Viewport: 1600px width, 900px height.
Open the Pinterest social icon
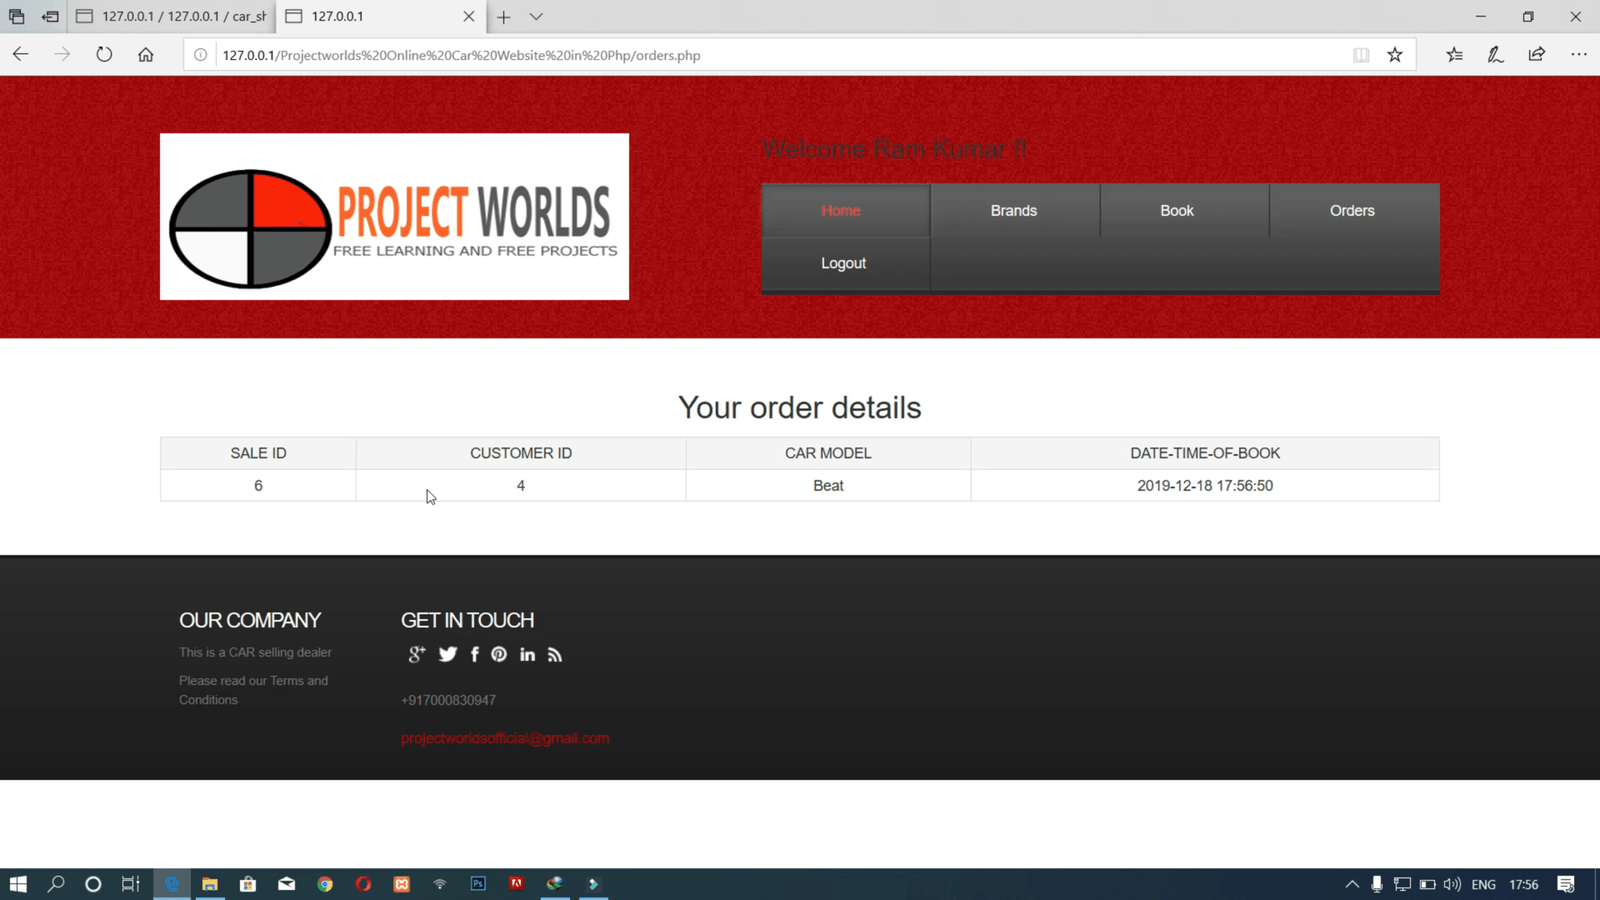(x=499, y=654)
